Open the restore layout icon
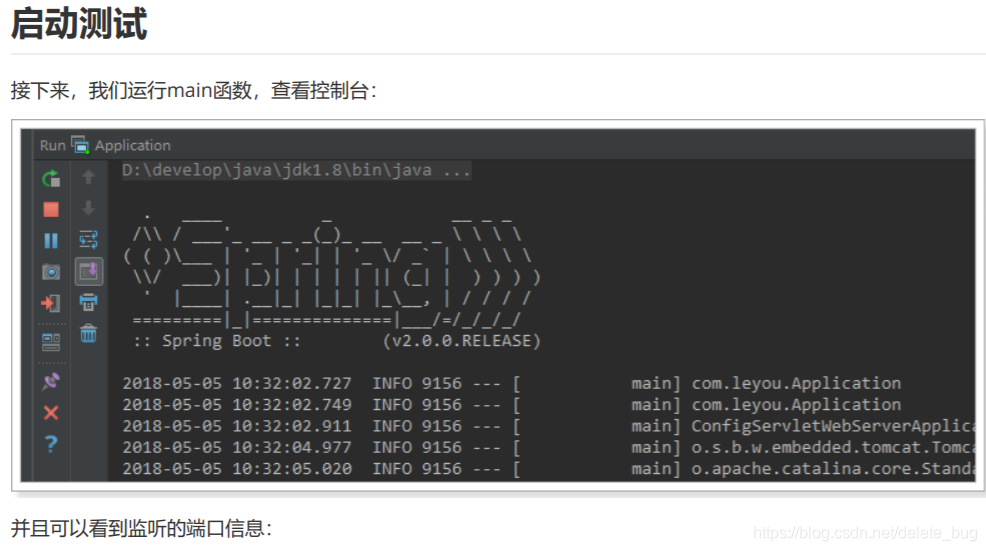The width and height of the screenshot is (986, 551). pos(51,342)
